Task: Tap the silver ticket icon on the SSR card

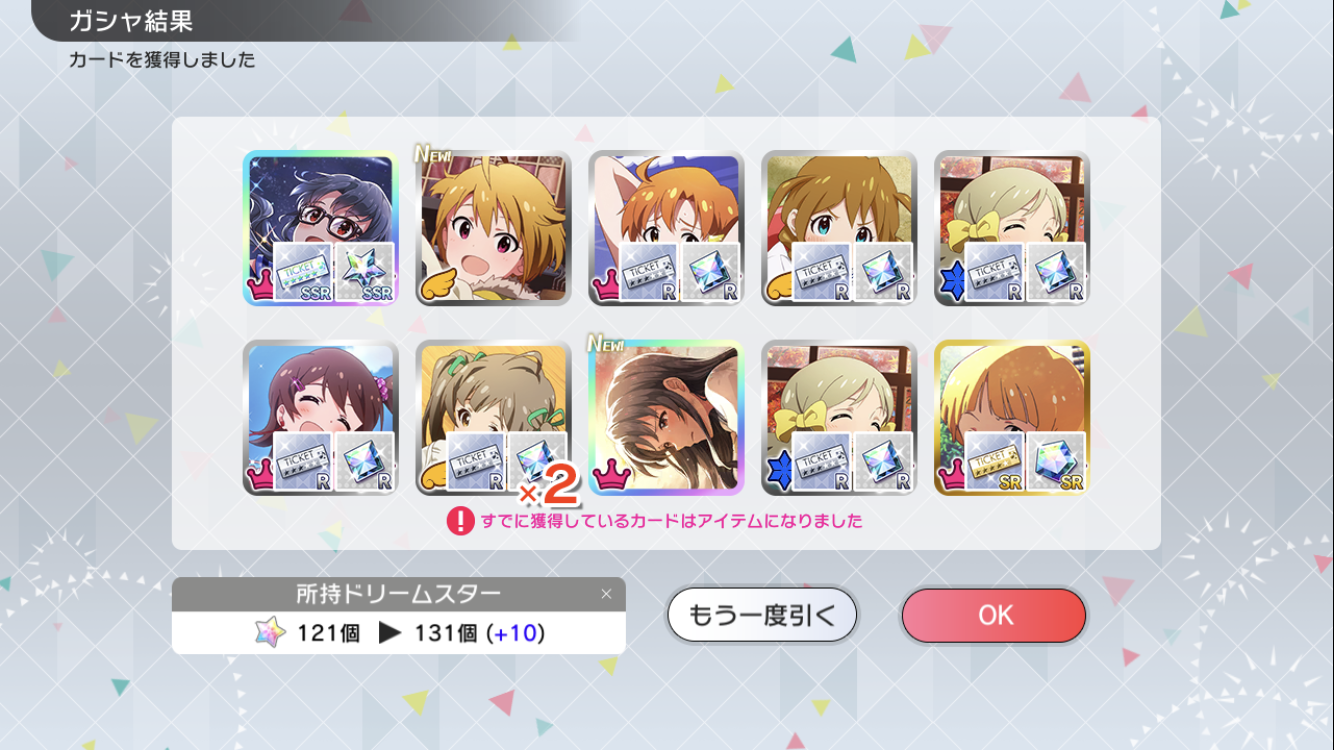Action: coord(303,272)
